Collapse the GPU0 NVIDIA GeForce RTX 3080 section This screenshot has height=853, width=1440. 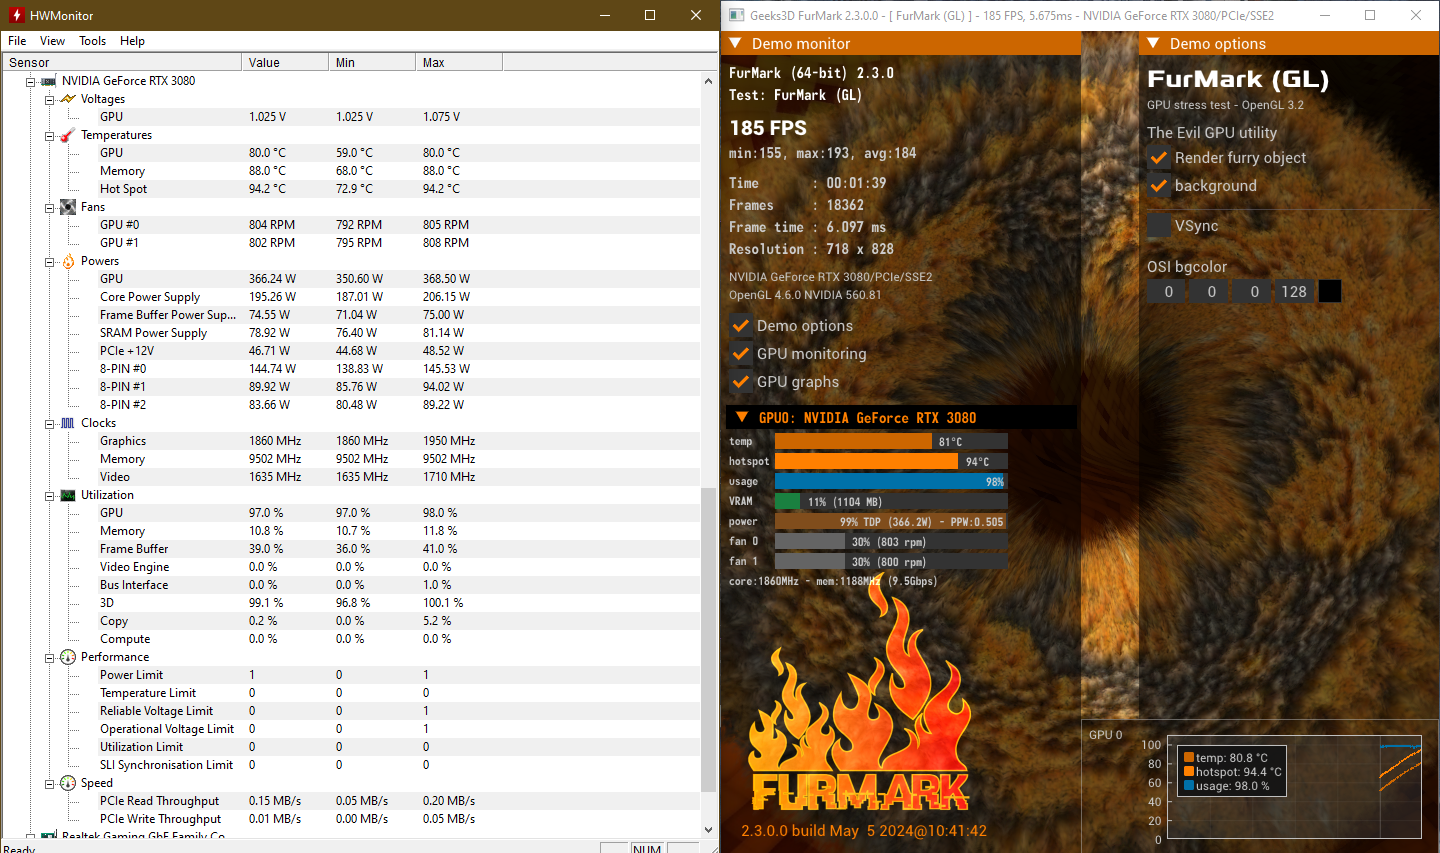742,418
